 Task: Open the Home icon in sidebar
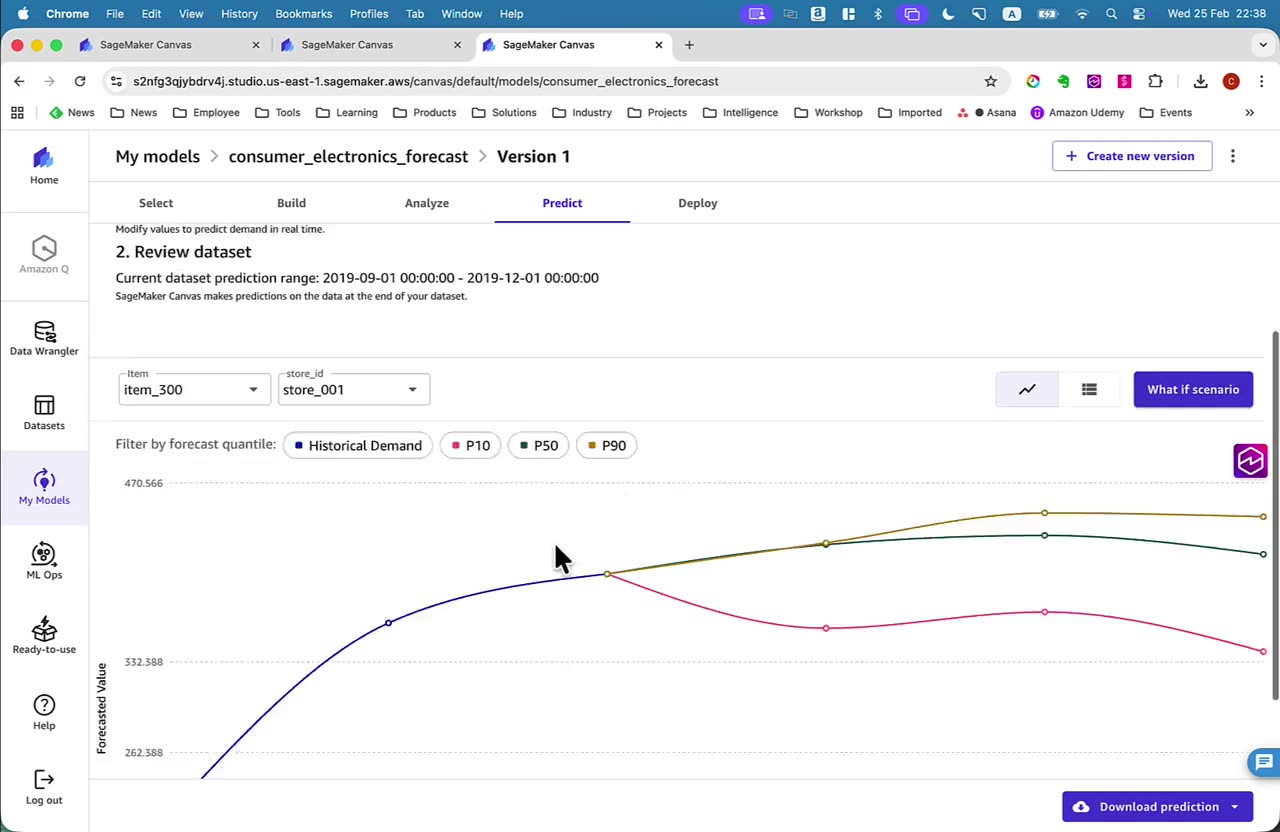pyautogui.click(x=44, y=167)
